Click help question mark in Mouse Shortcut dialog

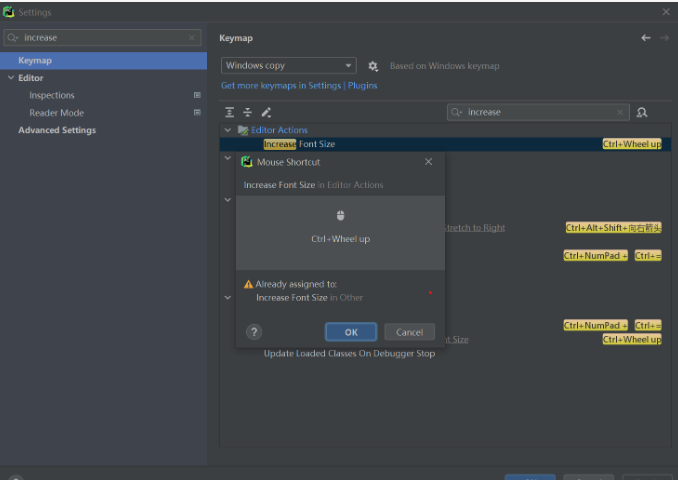tap(254, 332)
